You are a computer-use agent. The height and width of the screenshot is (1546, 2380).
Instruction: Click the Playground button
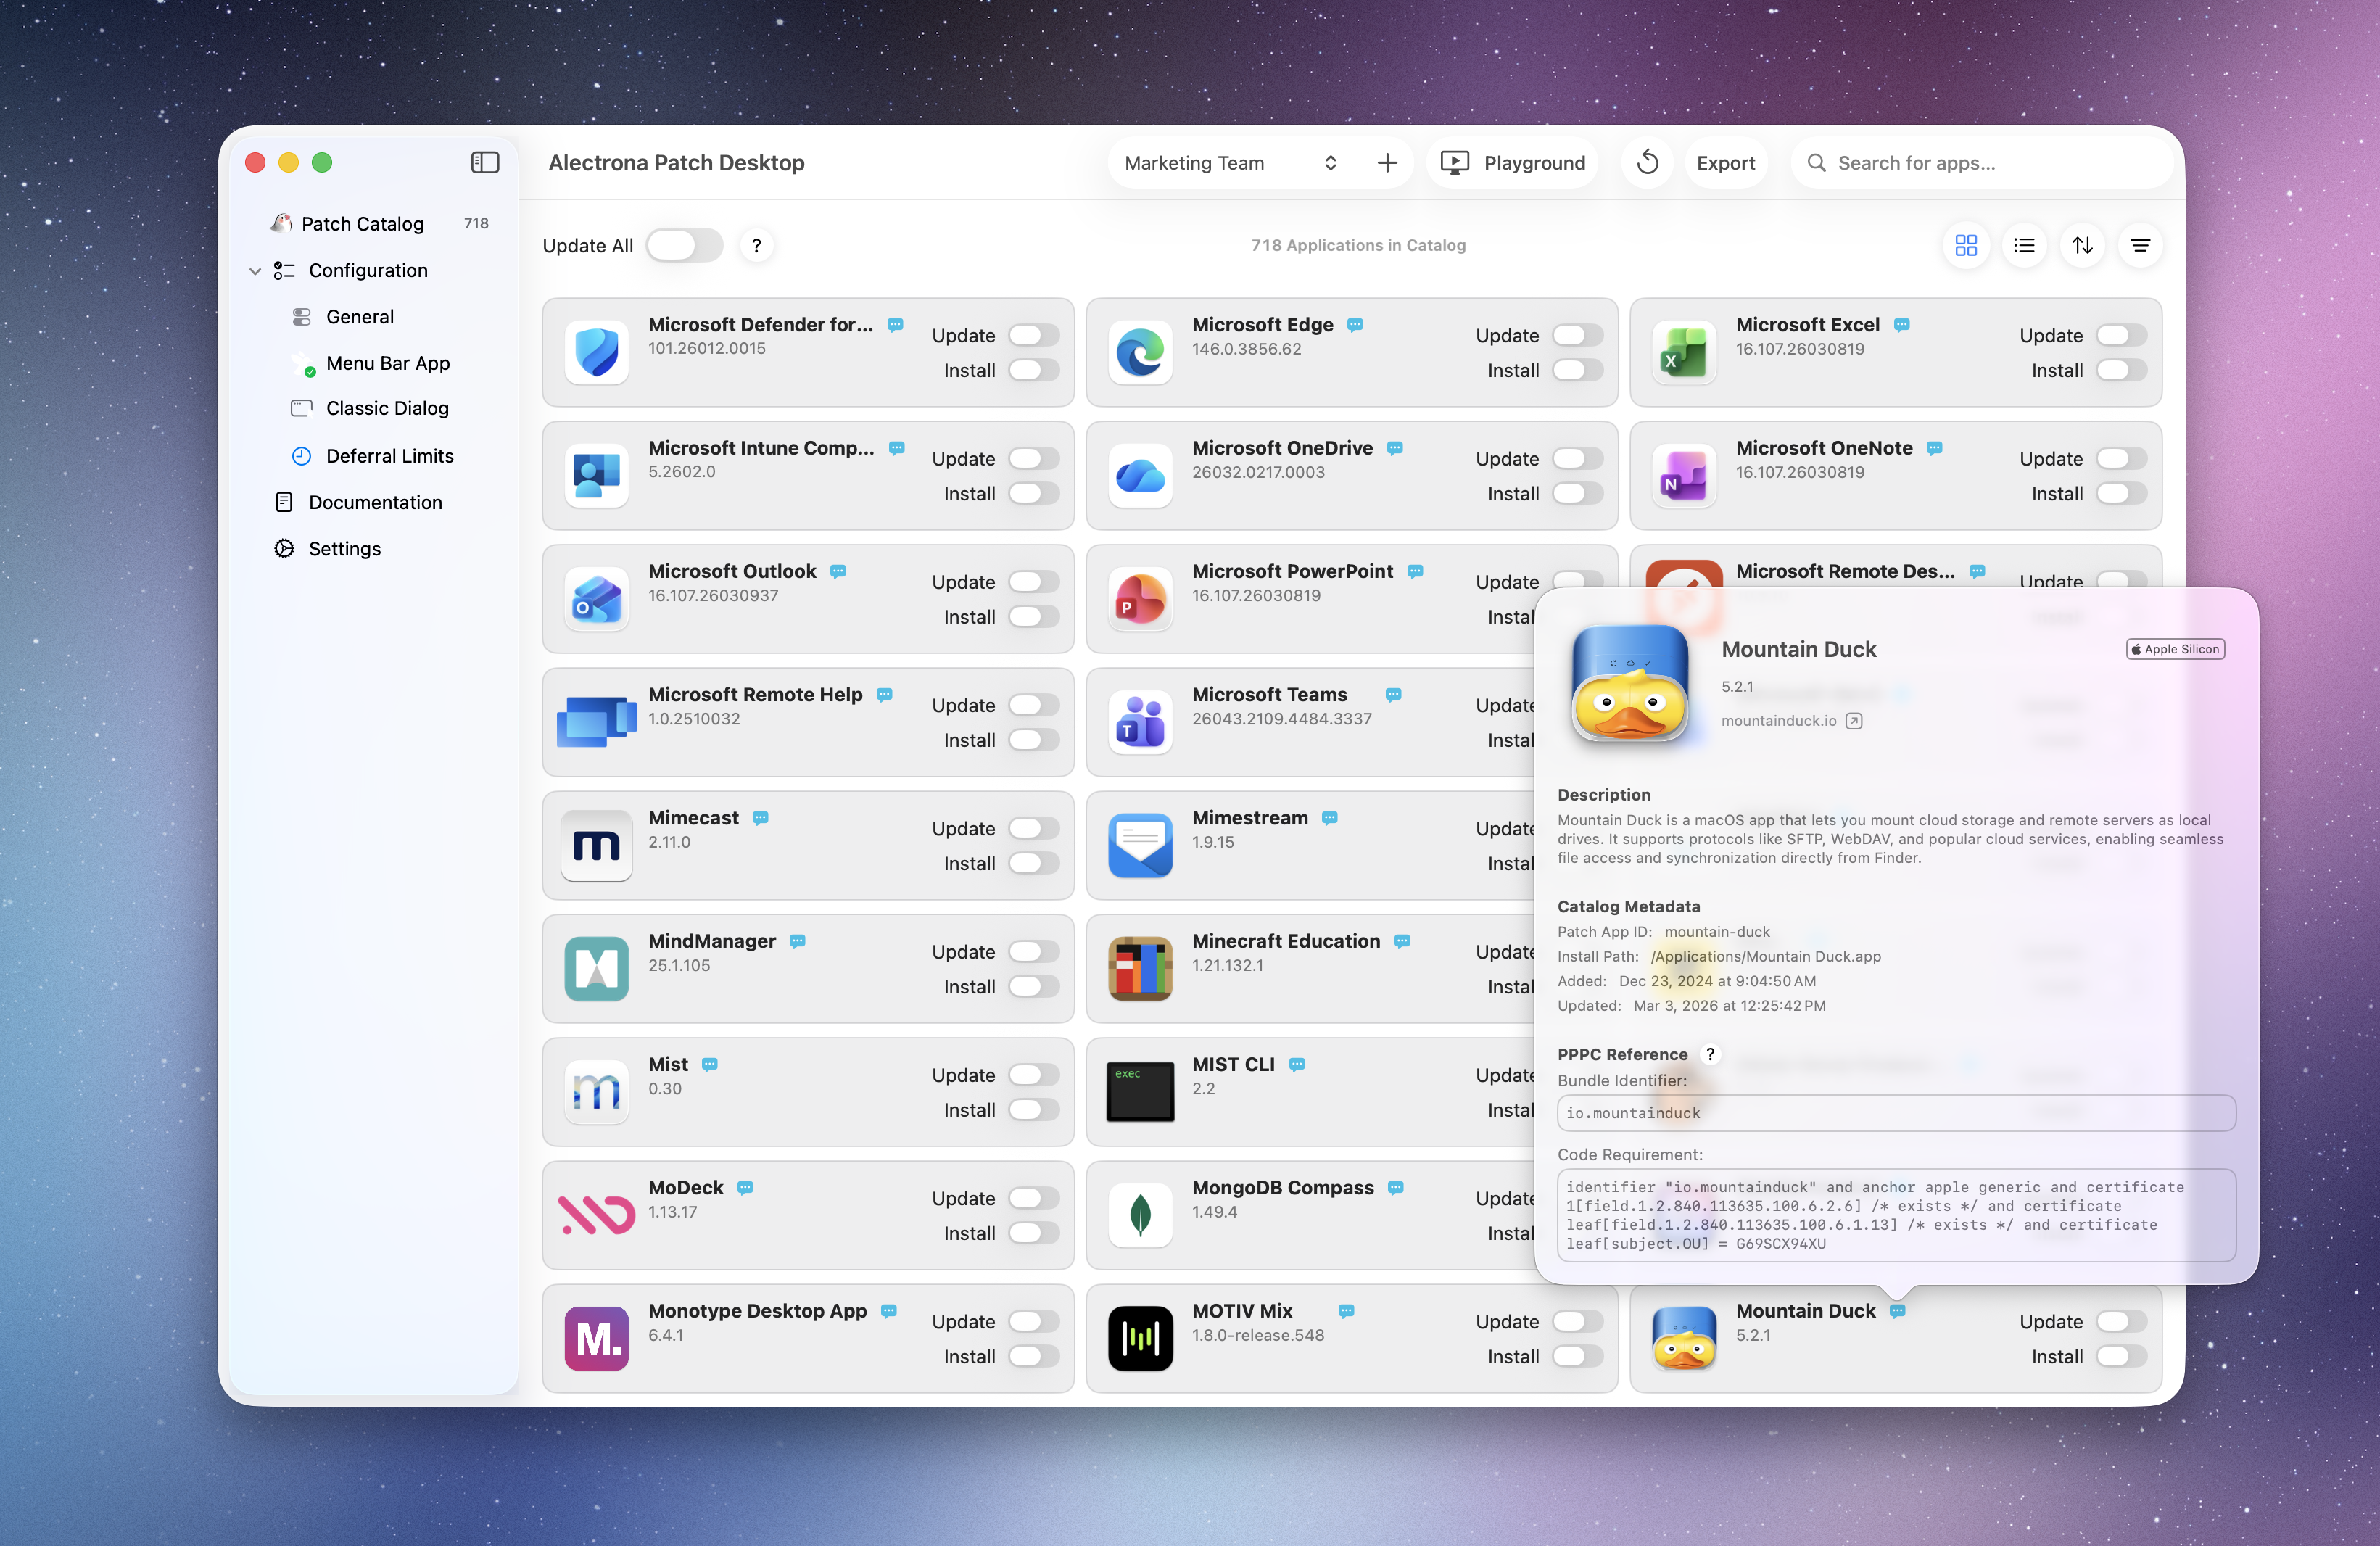(x=1512, y=163)
